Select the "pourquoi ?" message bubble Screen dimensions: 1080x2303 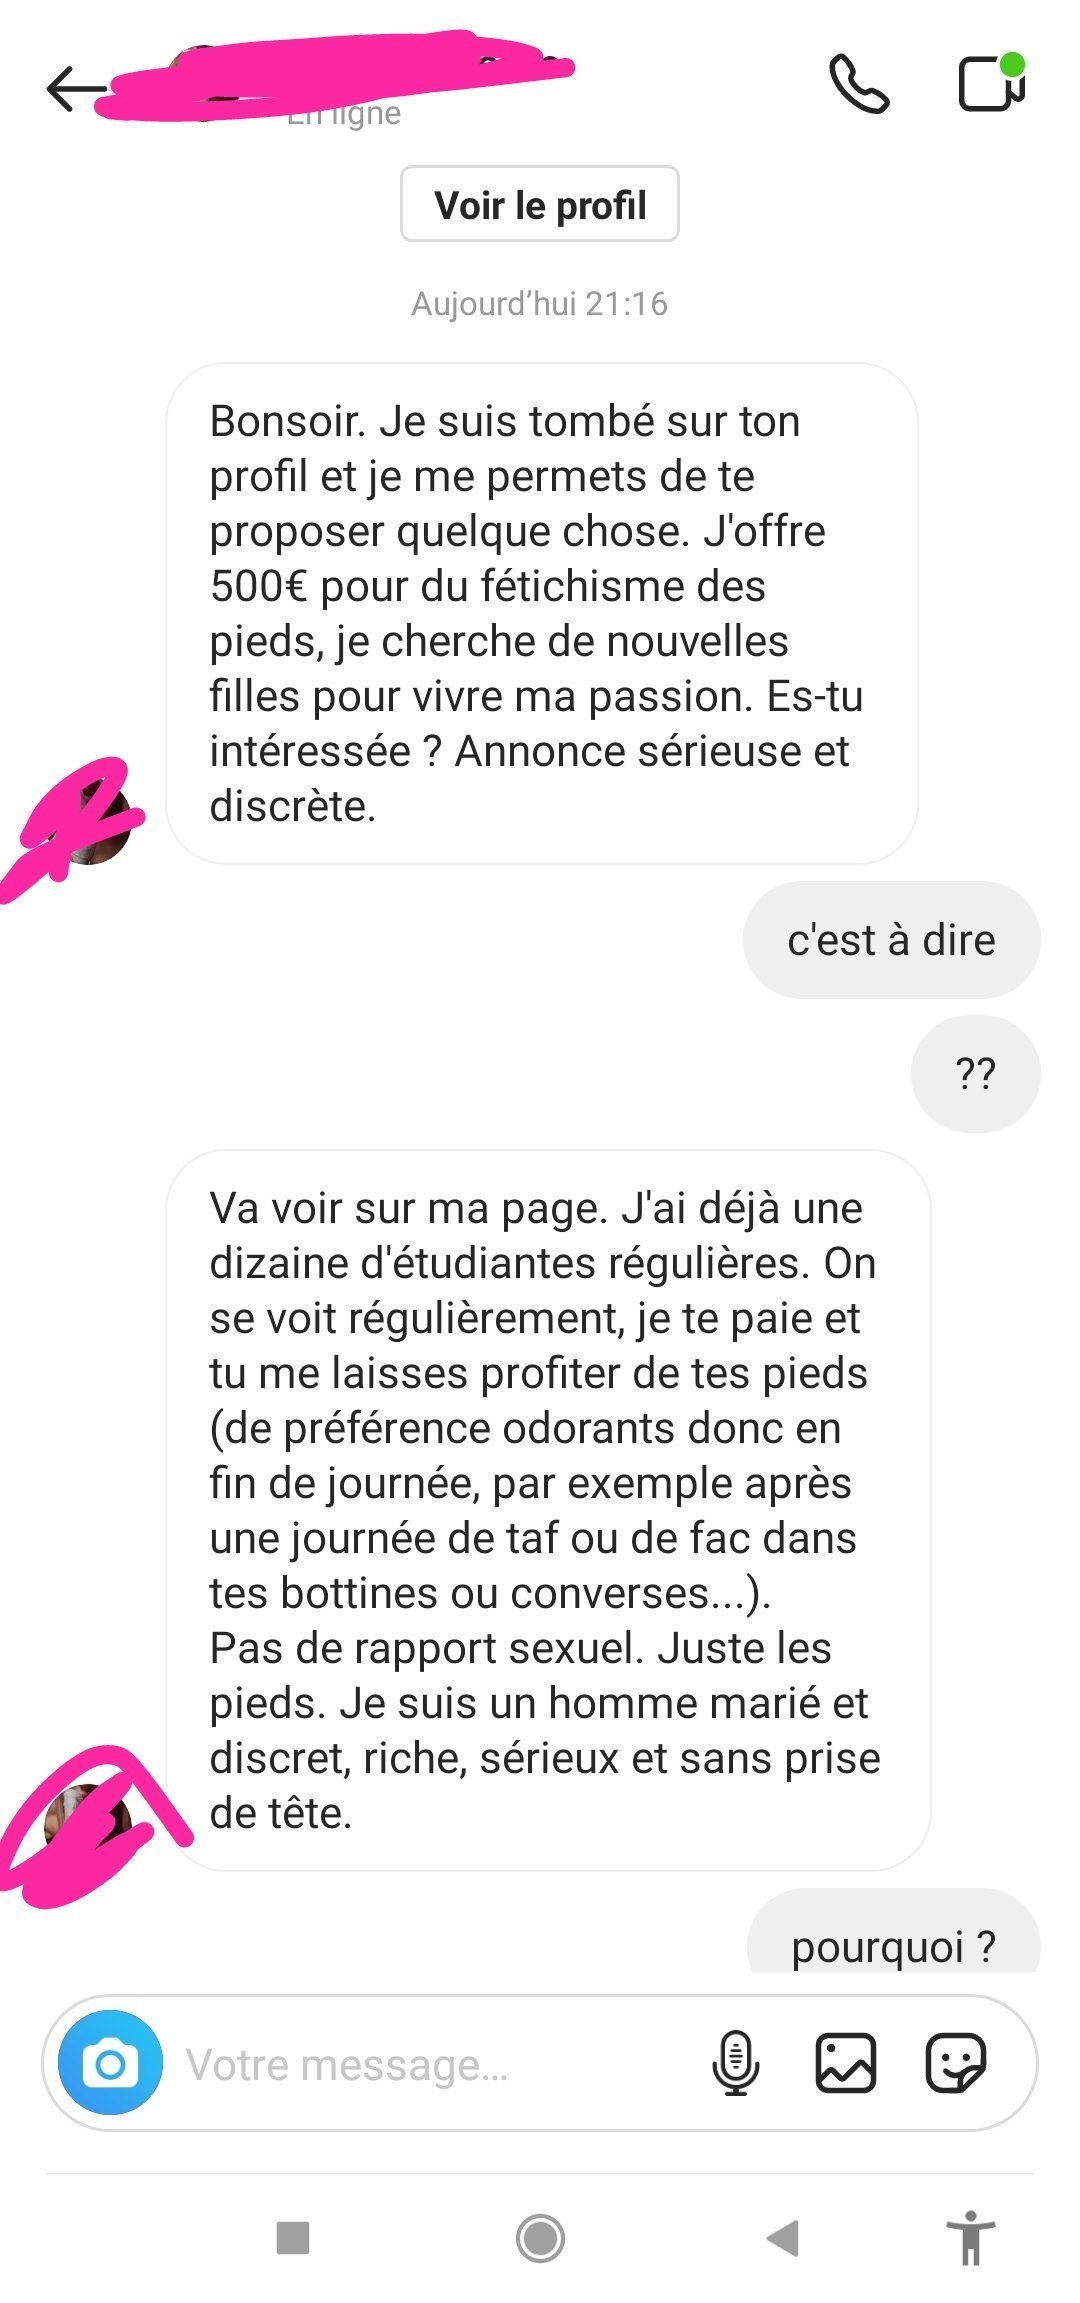point(894,1932)
